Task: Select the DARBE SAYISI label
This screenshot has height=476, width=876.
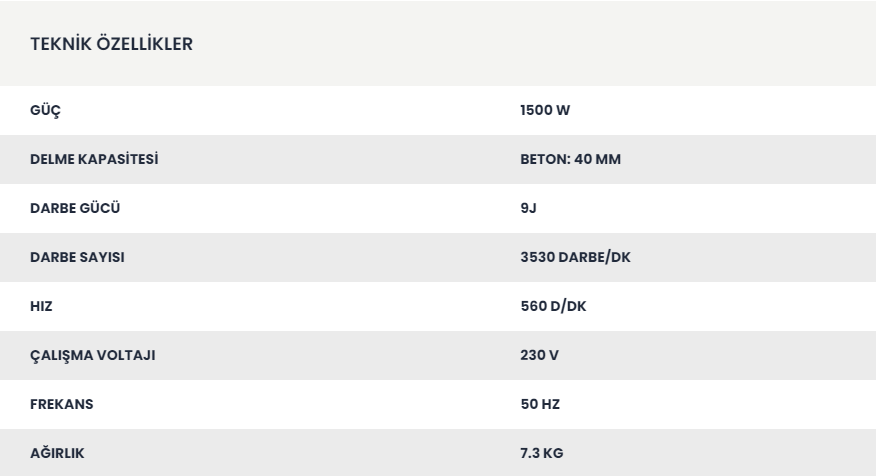Action: click(77, 257)
